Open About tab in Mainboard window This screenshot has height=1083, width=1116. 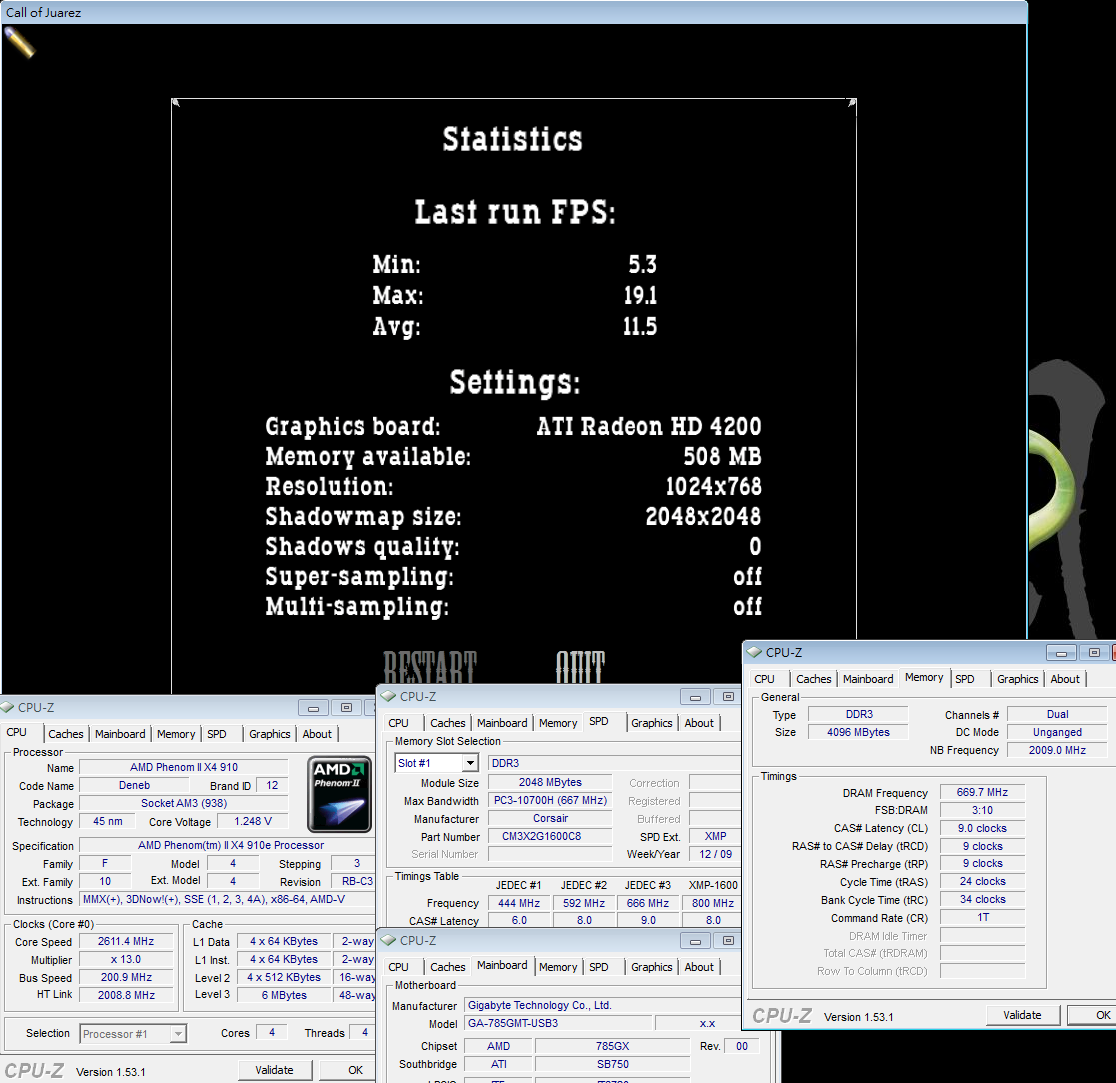pyautogui.click(x=699, y=967)
